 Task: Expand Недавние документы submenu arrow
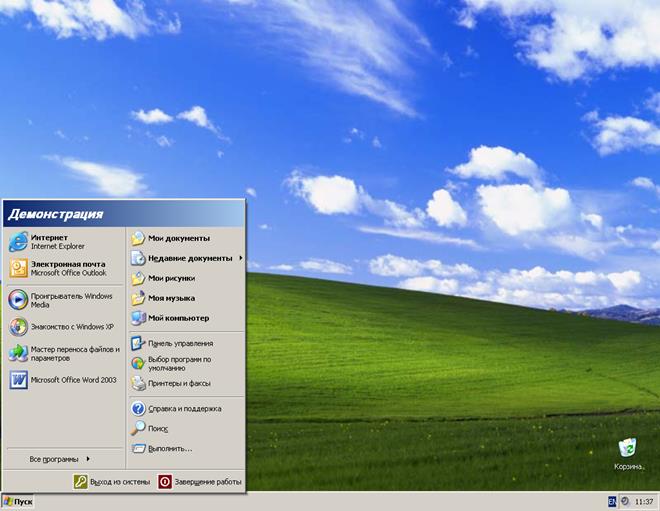pyautogui.click(x=241, y=258)
